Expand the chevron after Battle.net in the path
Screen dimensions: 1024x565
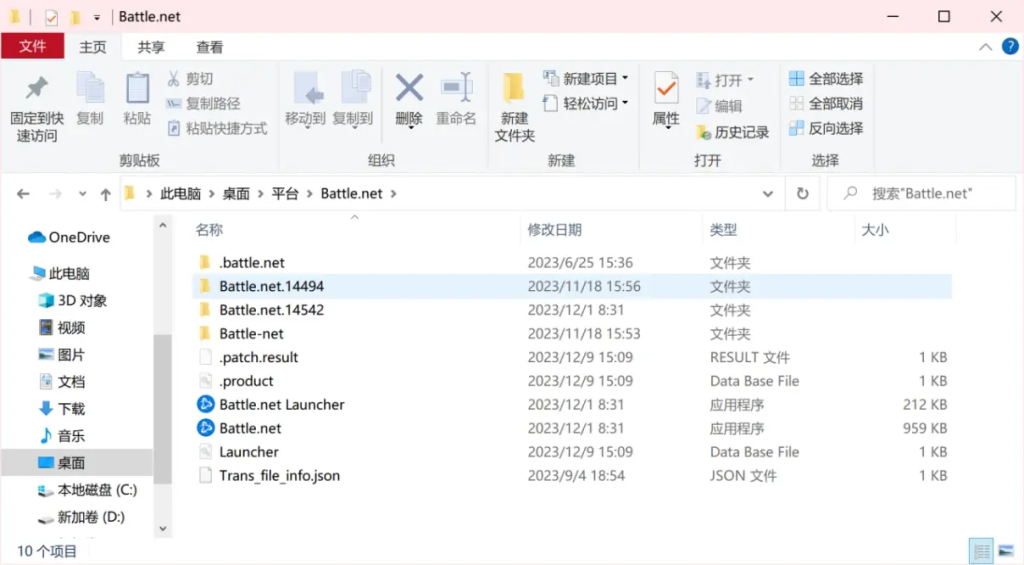pyautogui.click(x=393, y=194)
